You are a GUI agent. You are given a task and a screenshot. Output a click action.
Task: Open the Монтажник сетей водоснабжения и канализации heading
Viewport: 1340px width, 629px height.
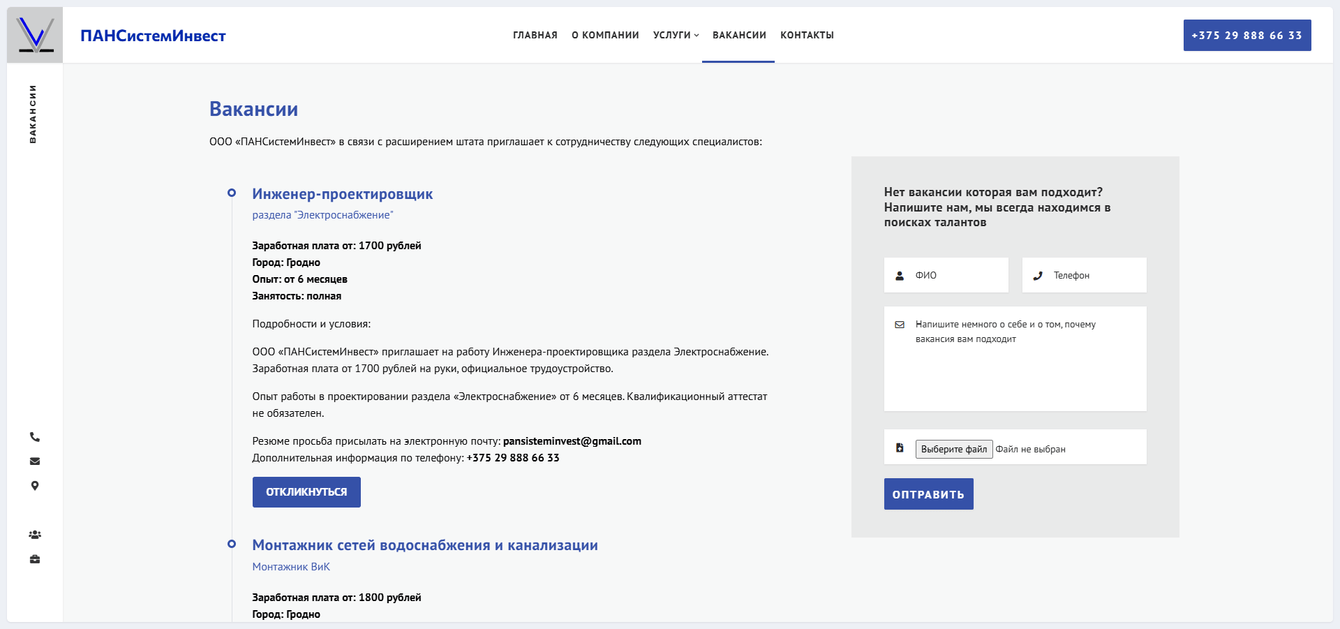pos(425,545)
